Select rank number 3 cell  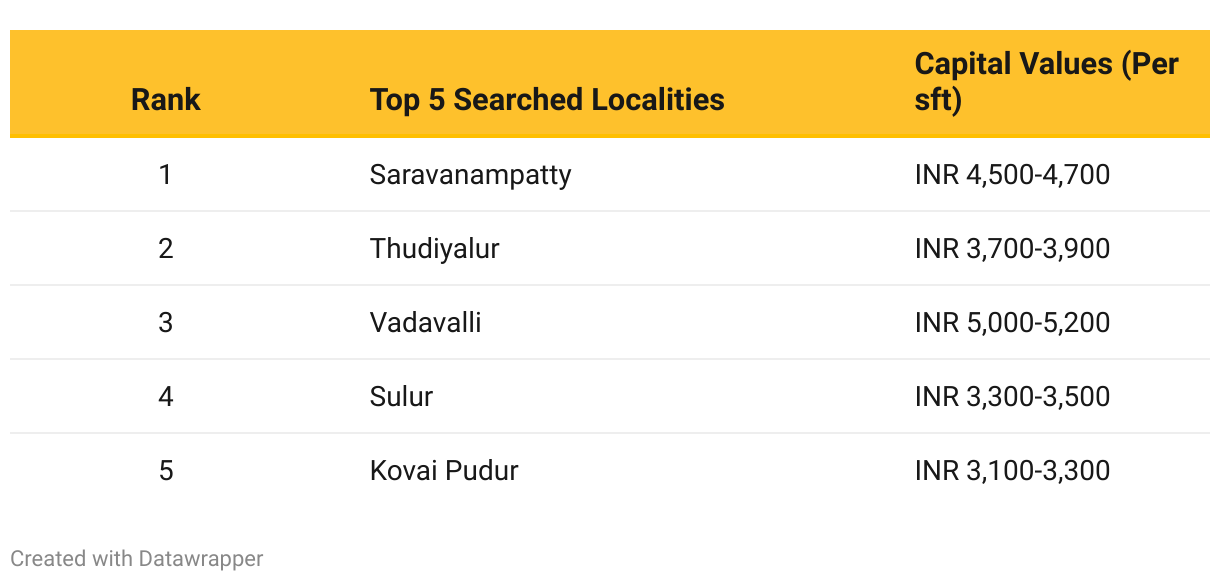[166, 322]
